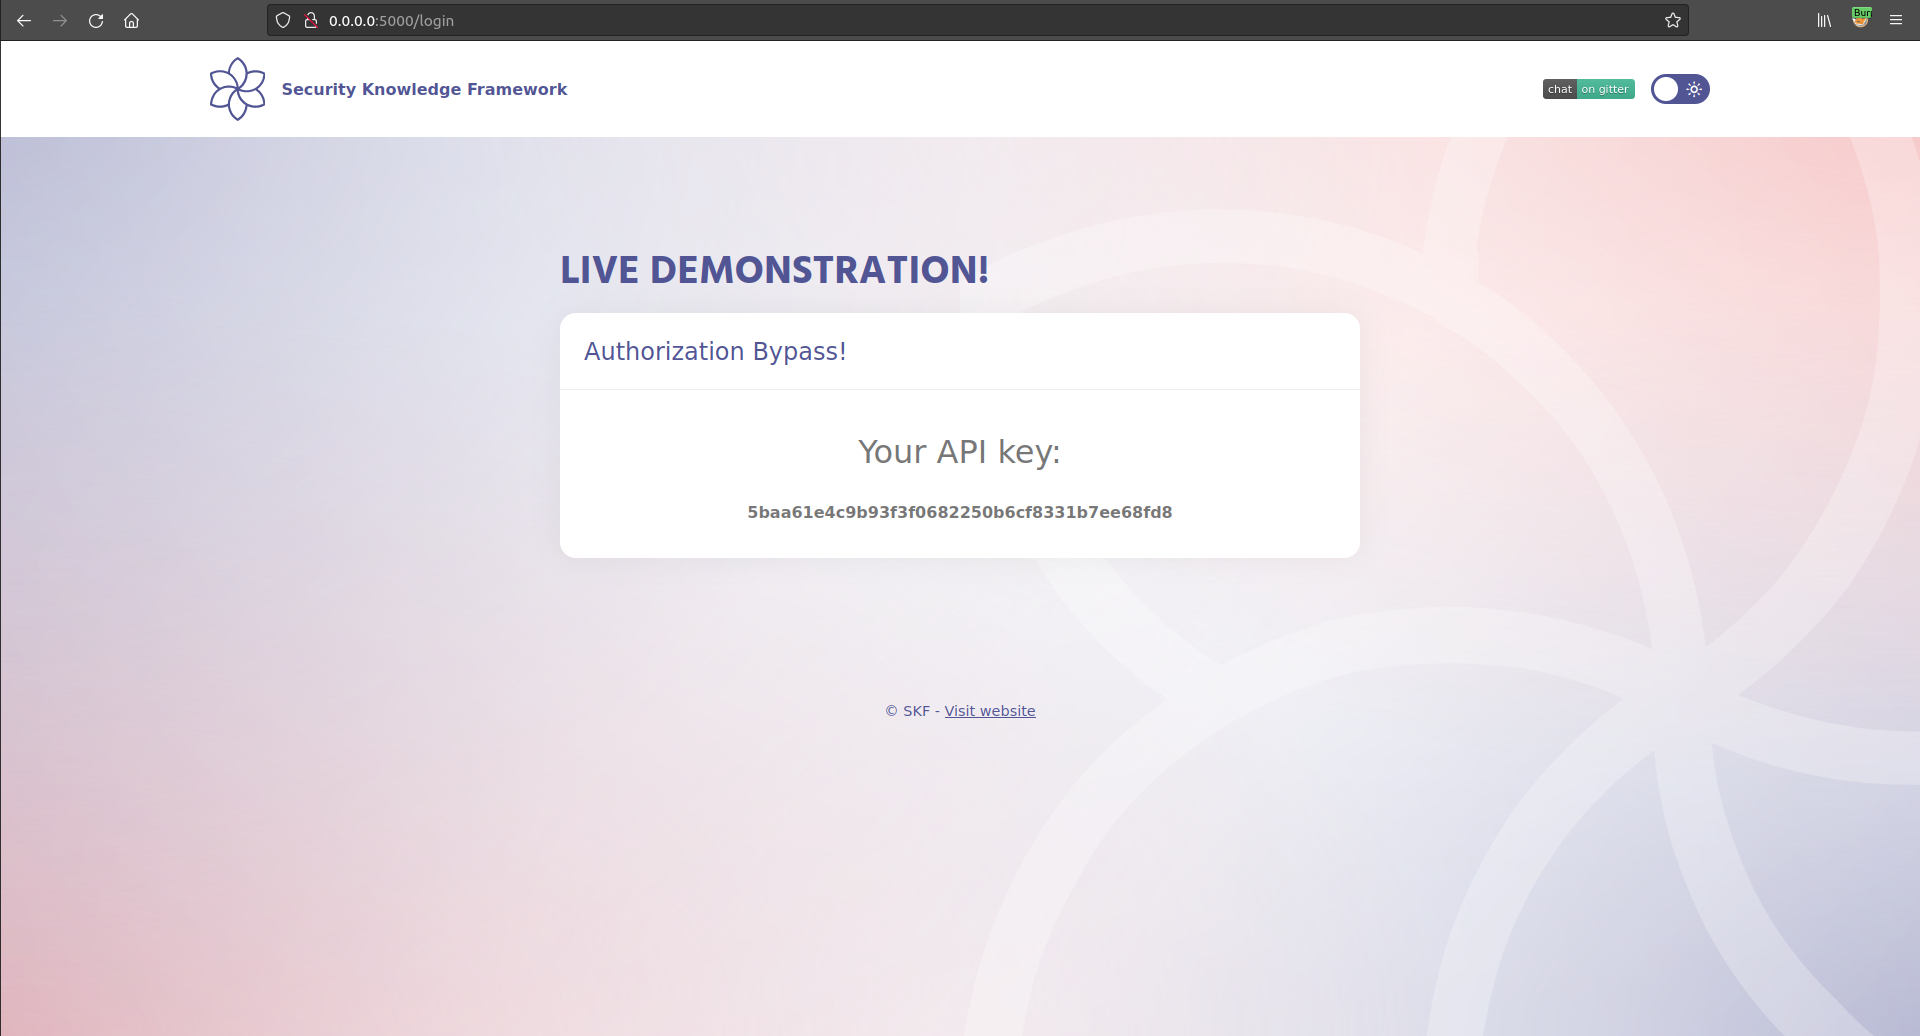Open the tracking protection shield icon
The width and height of the screenshot is (1920, 1036).
click(x=283, y=20)
